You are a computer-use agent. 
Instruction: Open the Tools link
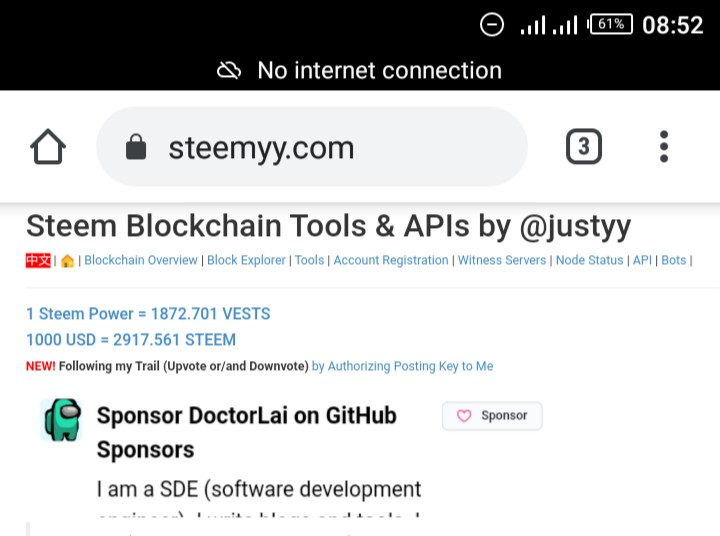(x=309, y=260)
